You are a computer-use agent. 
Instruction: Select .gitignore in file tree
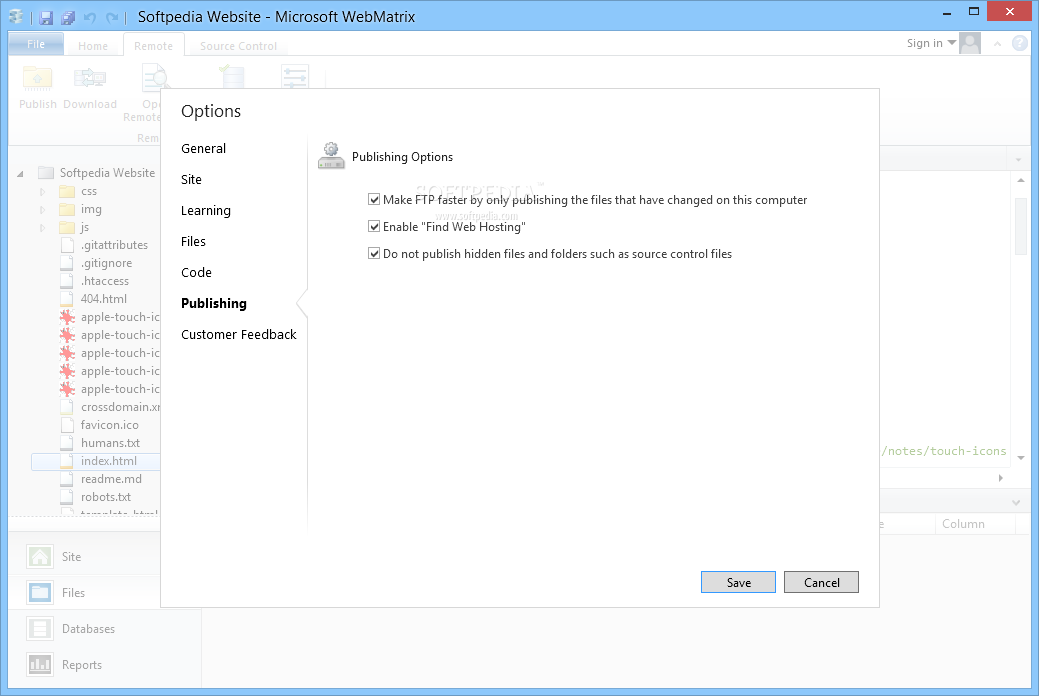click(106, 263)
